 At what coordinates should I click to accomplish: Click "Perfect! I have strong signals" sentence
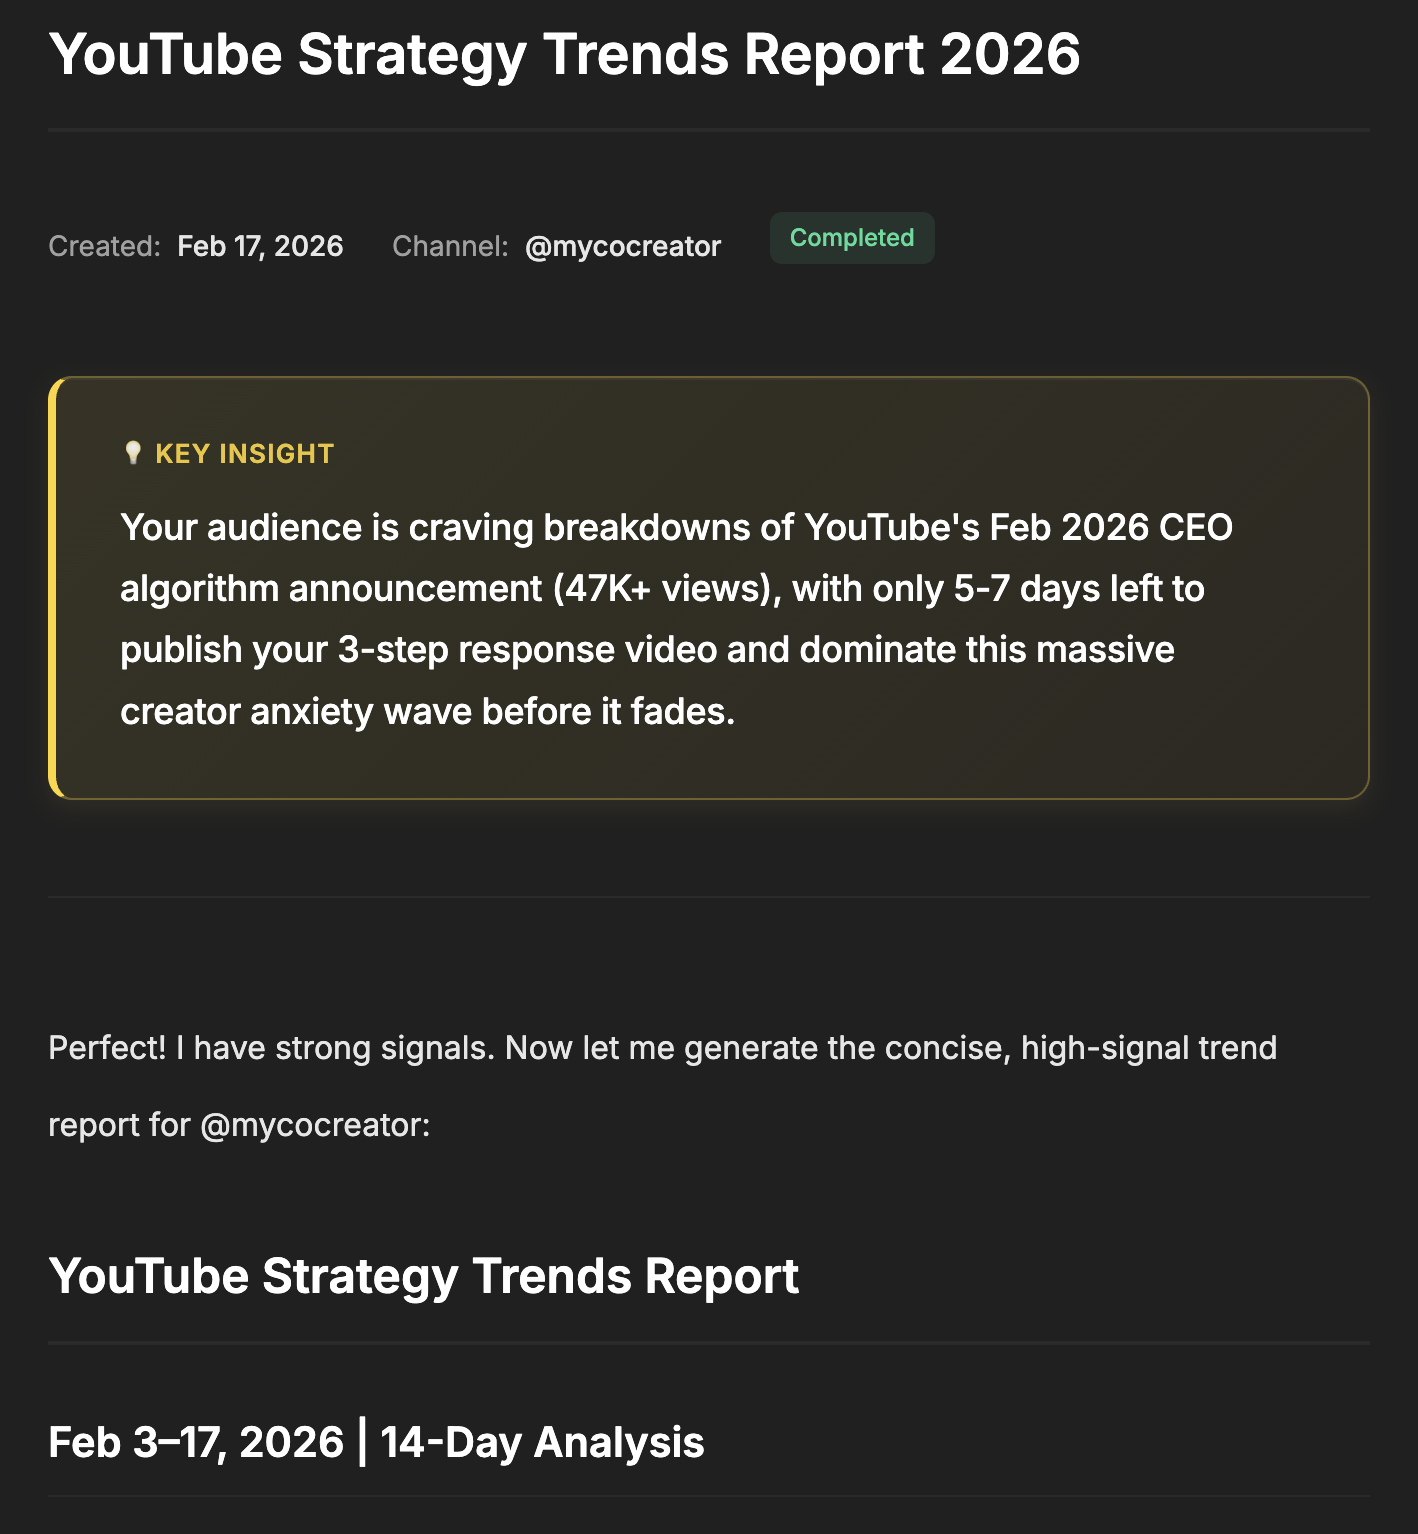click(270, 1048)
